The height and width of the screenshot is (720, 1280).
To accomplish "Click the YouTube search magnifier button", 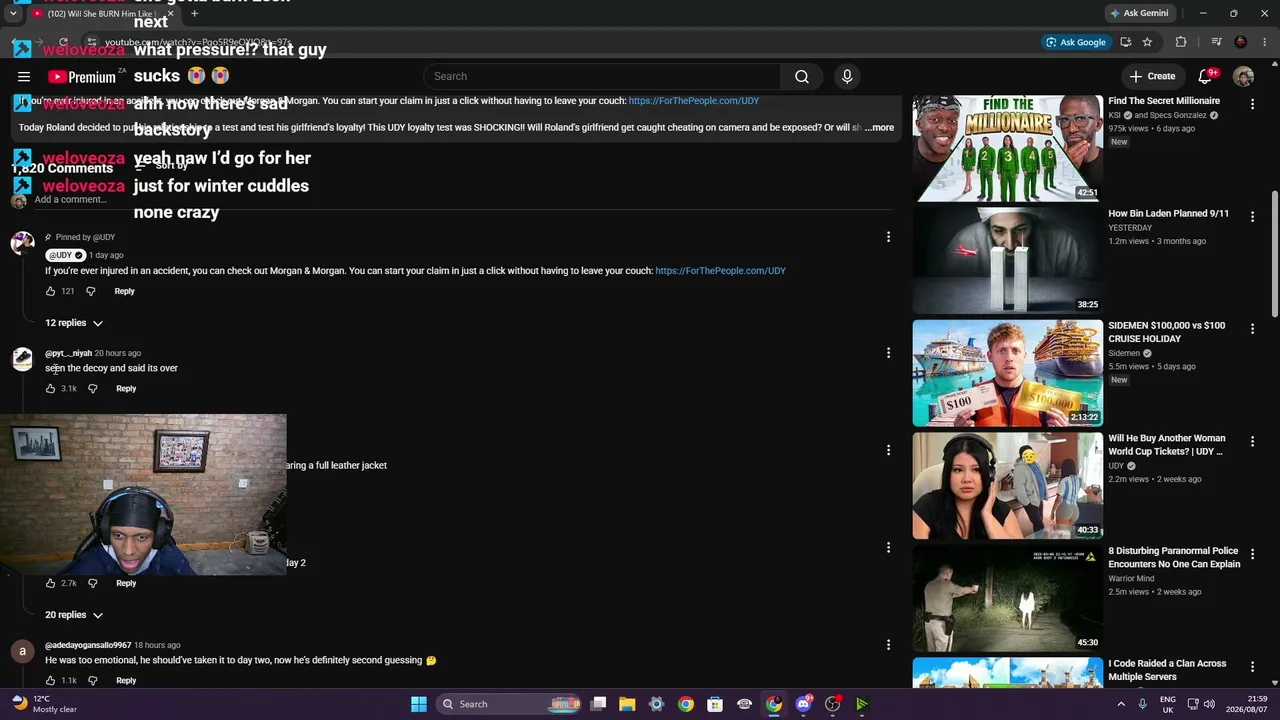I will pyautogui.click(x=802, y=77).
